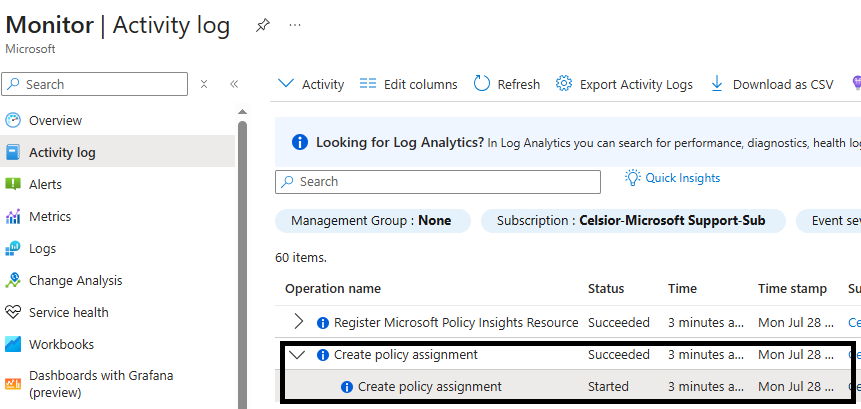
Task: Click info icon of Register Microsoft Policy row
Action: coord(323,323)
